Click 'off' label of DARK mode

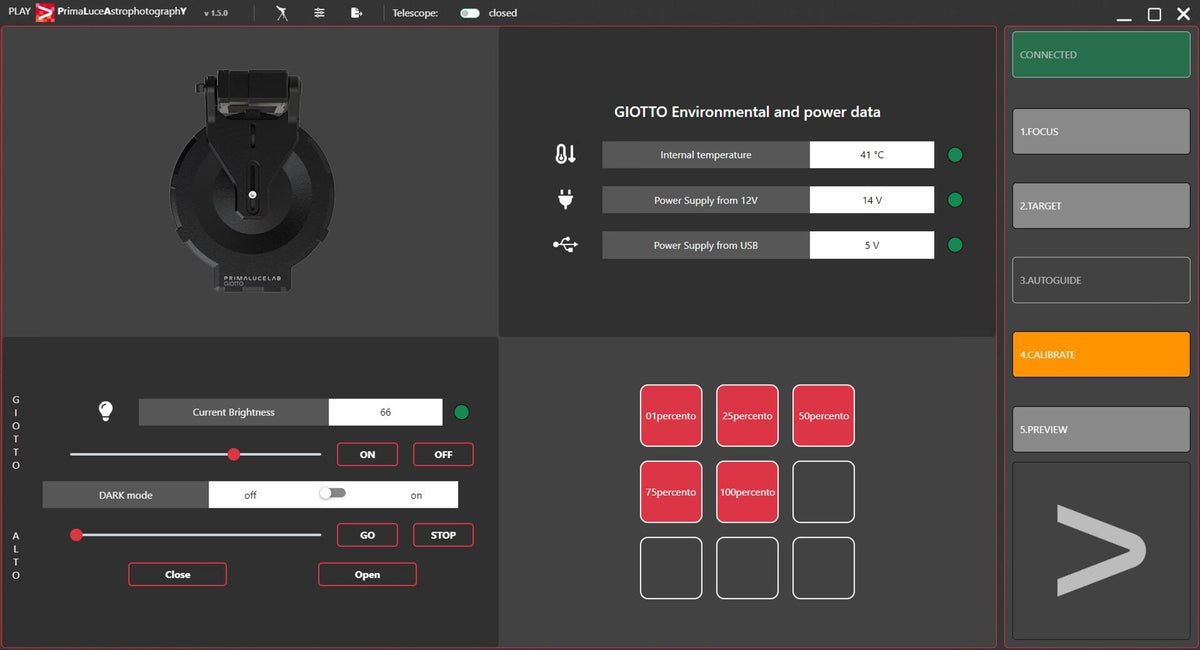250,495
